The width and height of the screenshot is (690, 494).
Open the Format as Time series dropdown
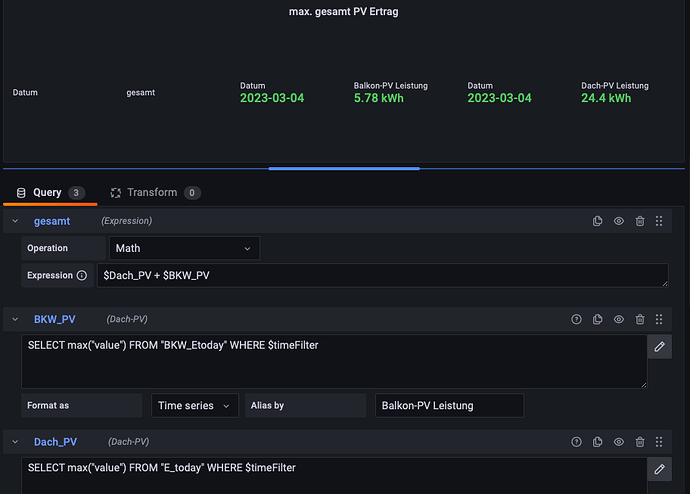pyautogui.click(x=195, y=406)
